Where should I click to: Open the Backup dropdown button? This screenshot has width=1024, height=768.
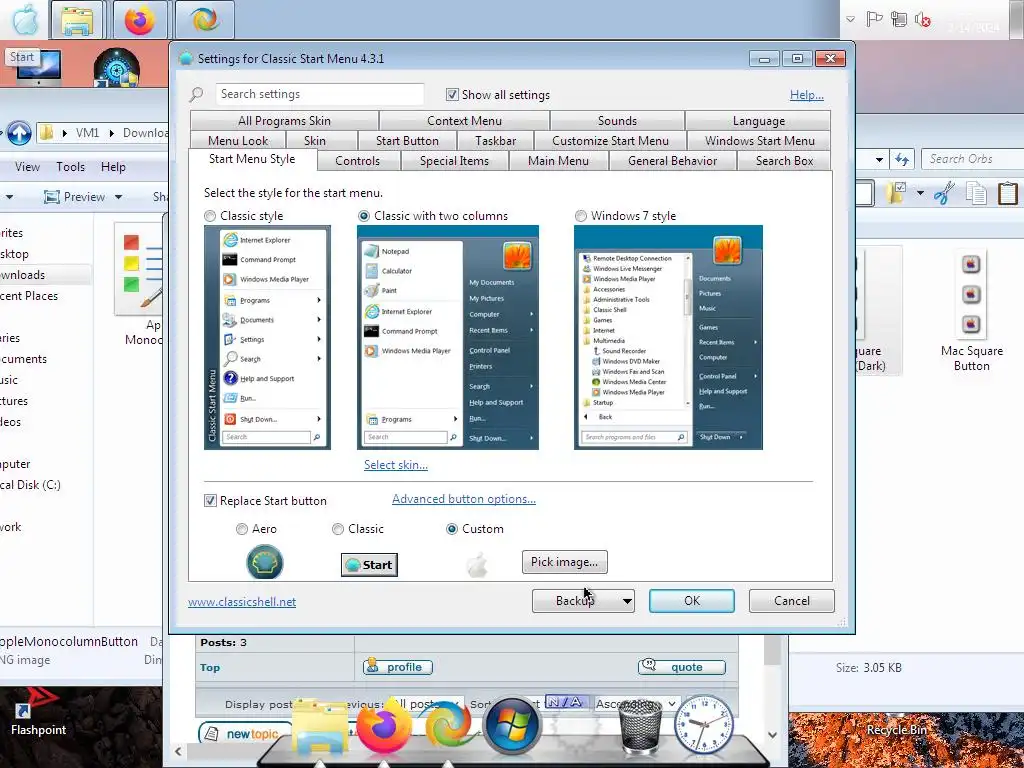click(x=583, y=601)
